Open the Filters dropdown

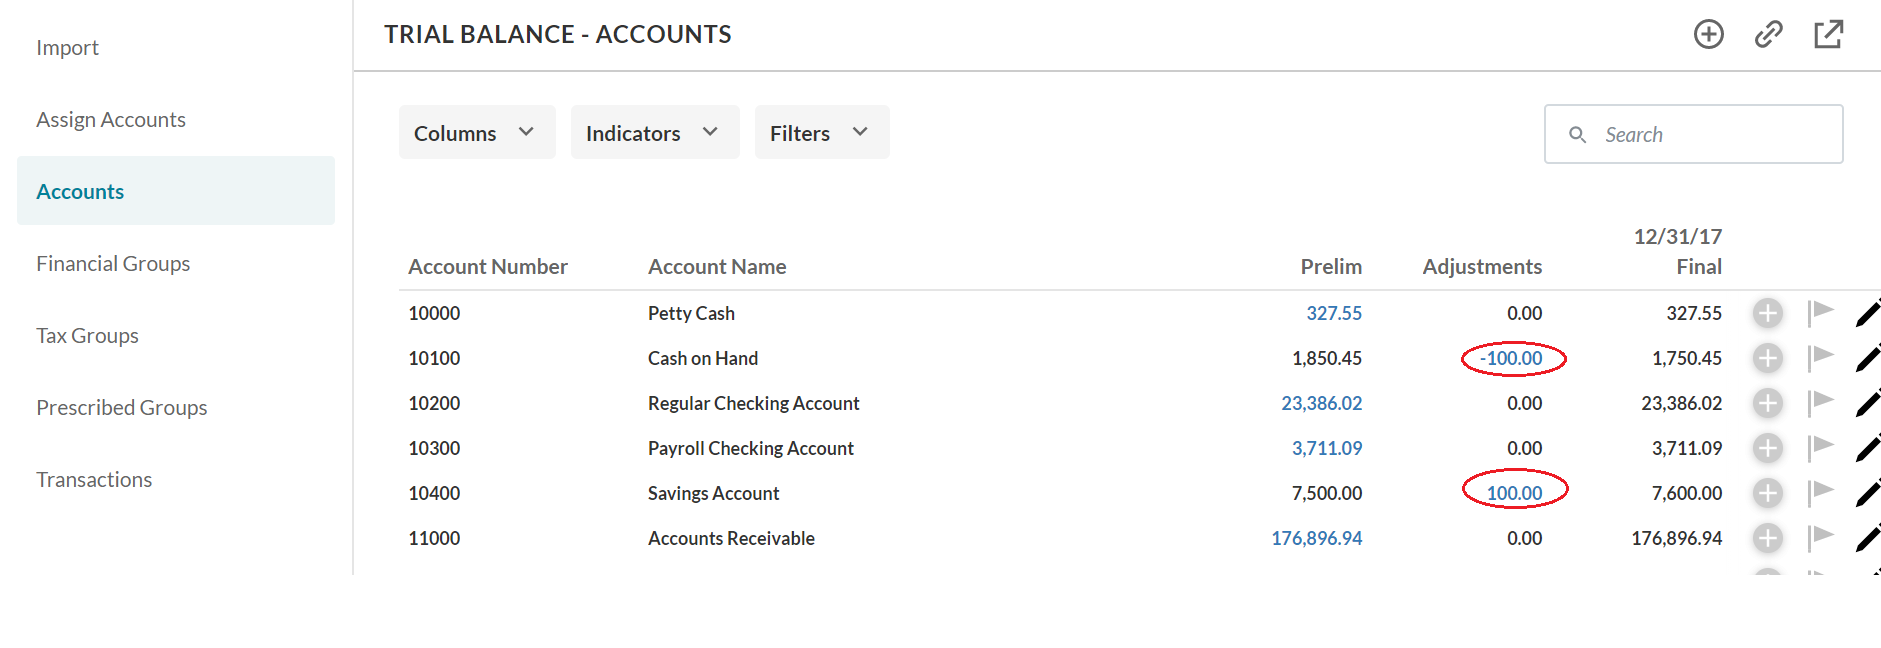(x=821, y=131)
